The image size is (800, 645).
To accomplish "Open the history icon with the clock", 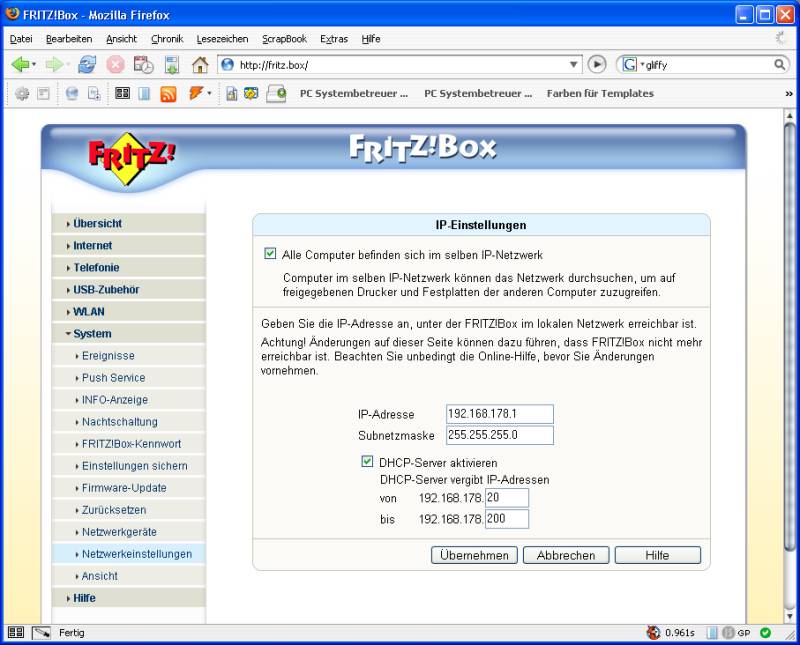I will (x=143, y=65).
